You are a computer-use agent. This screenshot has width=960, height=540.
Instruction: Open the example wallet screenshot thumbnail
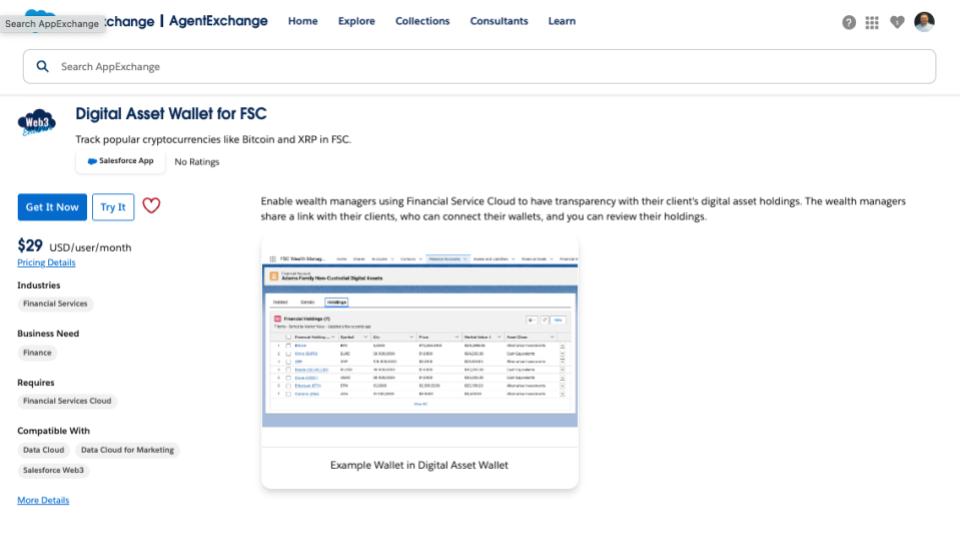pyautogui.click(x=419, y=341)
